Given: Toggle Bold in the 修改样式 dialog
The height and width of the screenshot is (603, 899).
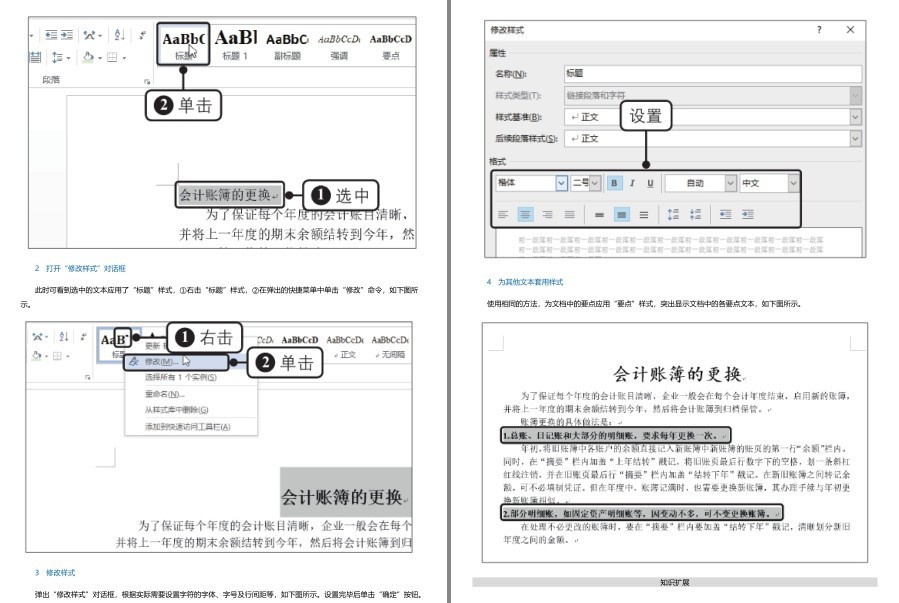Looking at the screenshot, I should point(614,183).
